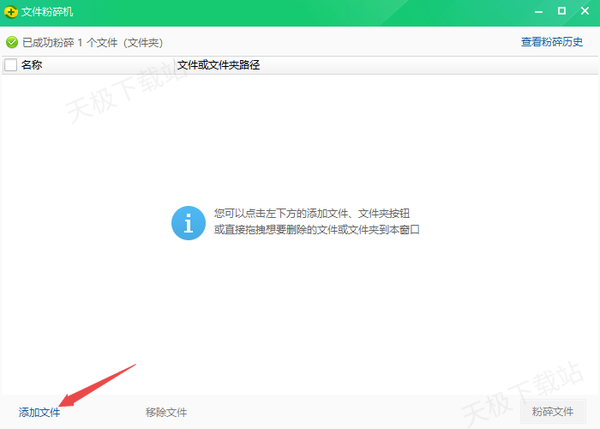Image resolution: width=600 pixels, height=429 pixels.
Task: Click the green success checkmark icon
Action: tap(12, 43)
